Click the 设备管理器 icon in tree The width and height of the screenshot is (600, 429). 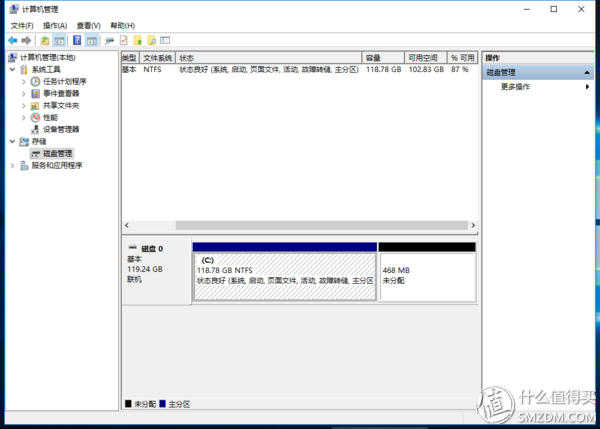click(35, 129)
